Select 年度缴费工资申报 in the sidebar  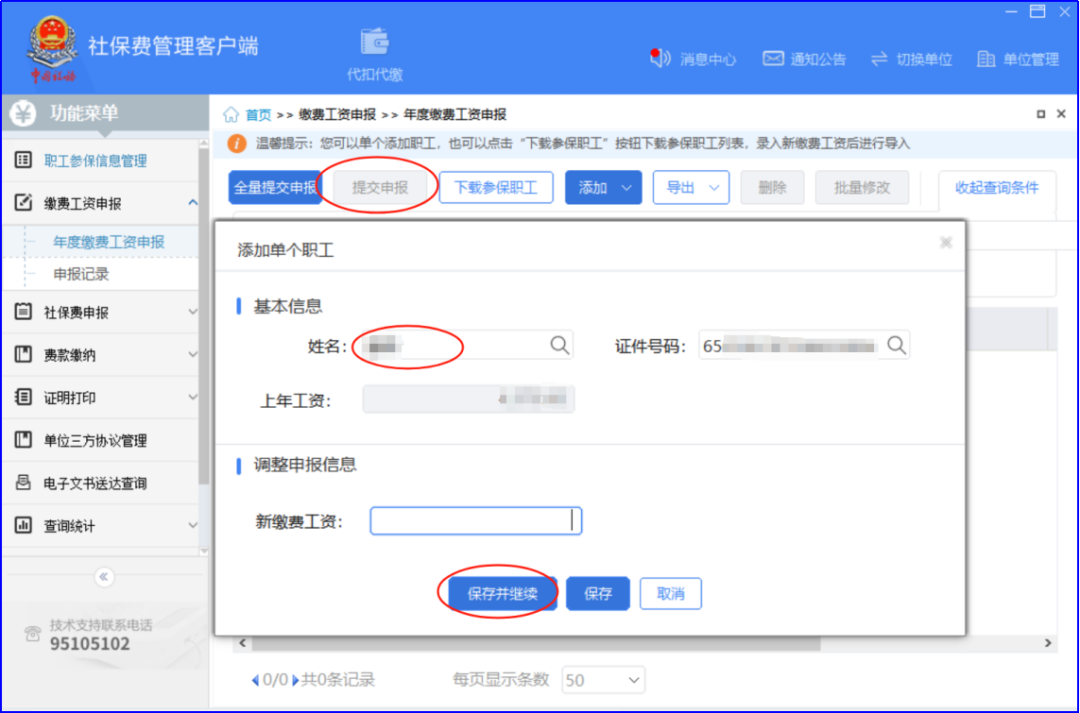point(109,242)
